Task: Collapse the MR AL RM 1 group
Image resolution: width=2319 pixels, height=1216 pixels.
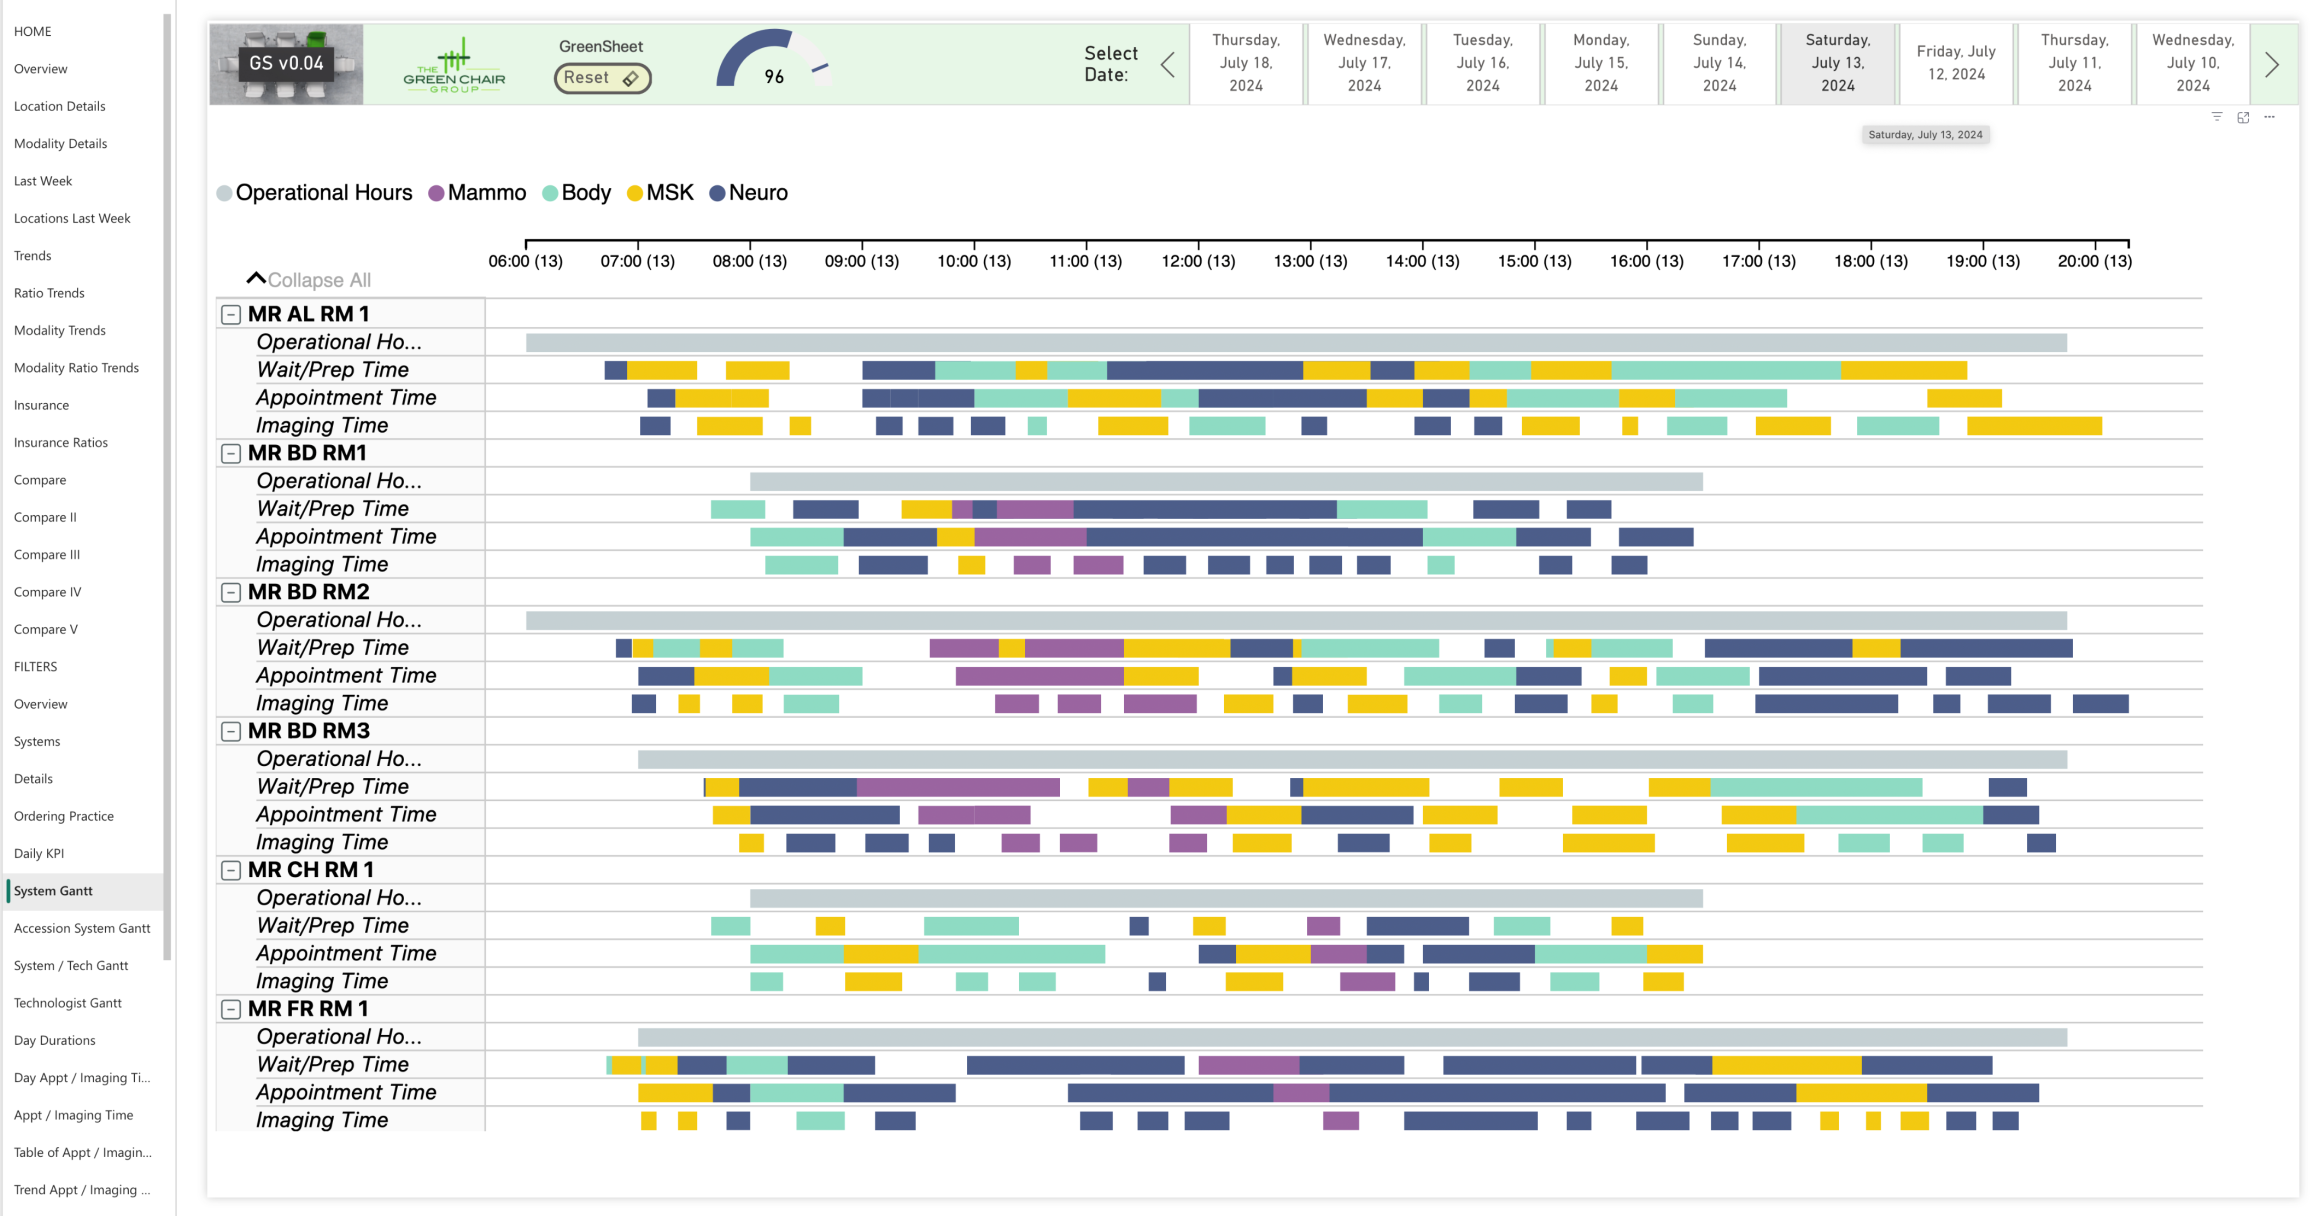Action: (x=231, y=315)
